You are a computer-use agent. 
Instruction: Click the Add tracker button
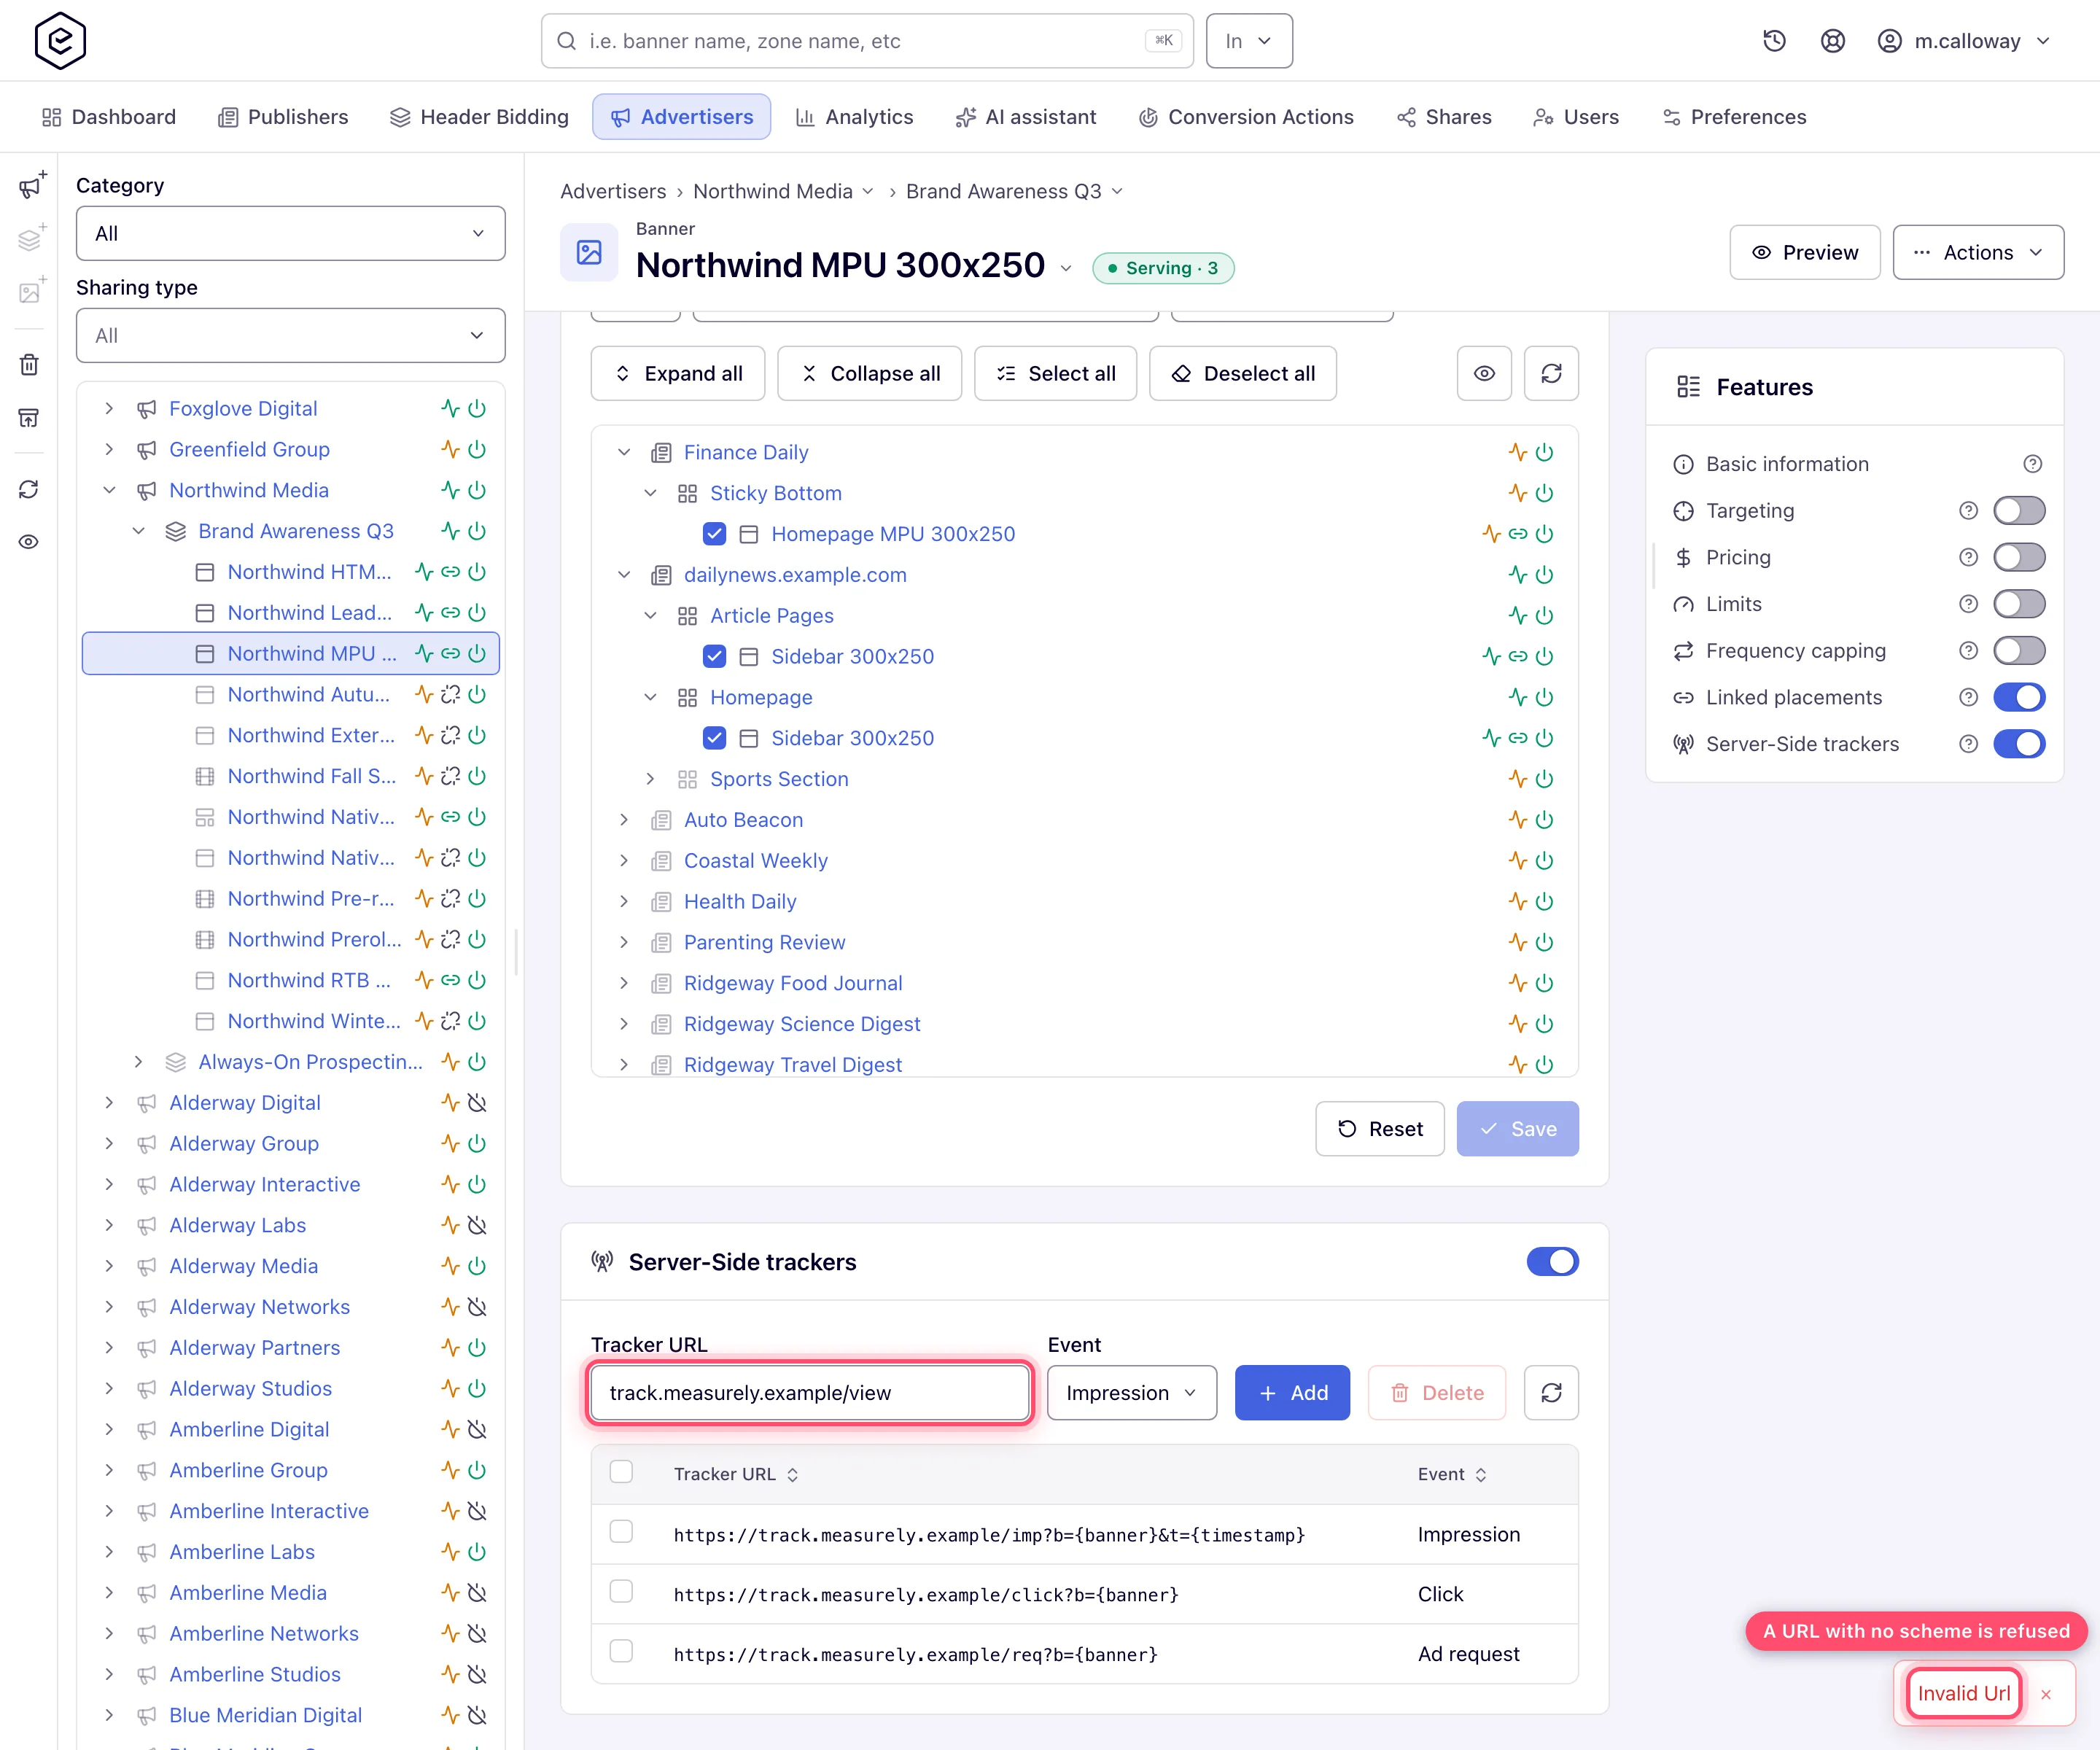(1292, 1393)
